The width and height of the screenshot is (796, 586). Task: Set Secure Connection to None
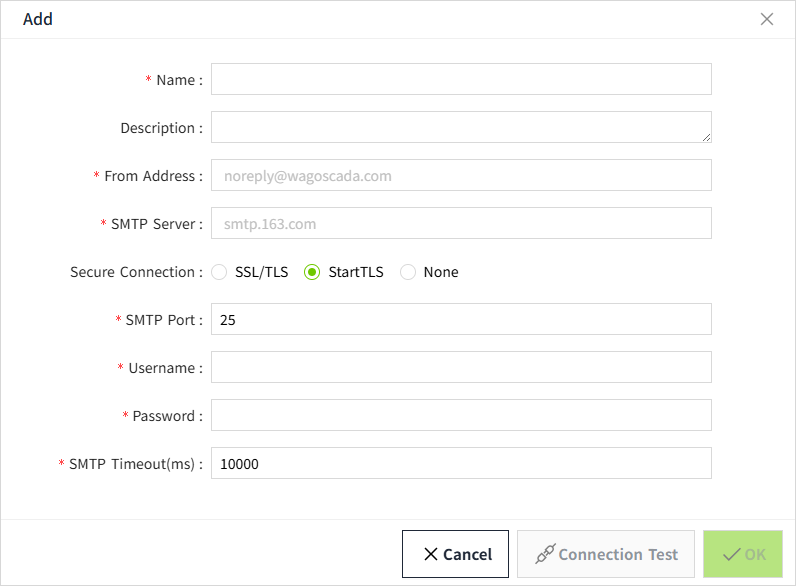(x=408, y=272)
